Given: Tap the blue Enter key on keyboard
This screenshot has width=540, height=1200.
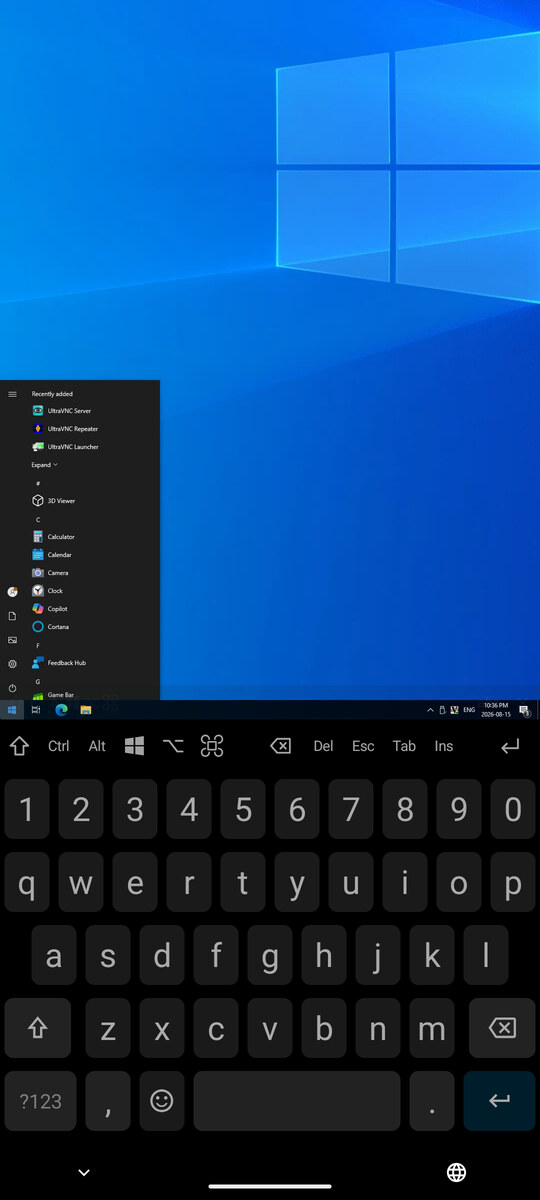Looking at the screenshot, I should tap(500, 1101).
